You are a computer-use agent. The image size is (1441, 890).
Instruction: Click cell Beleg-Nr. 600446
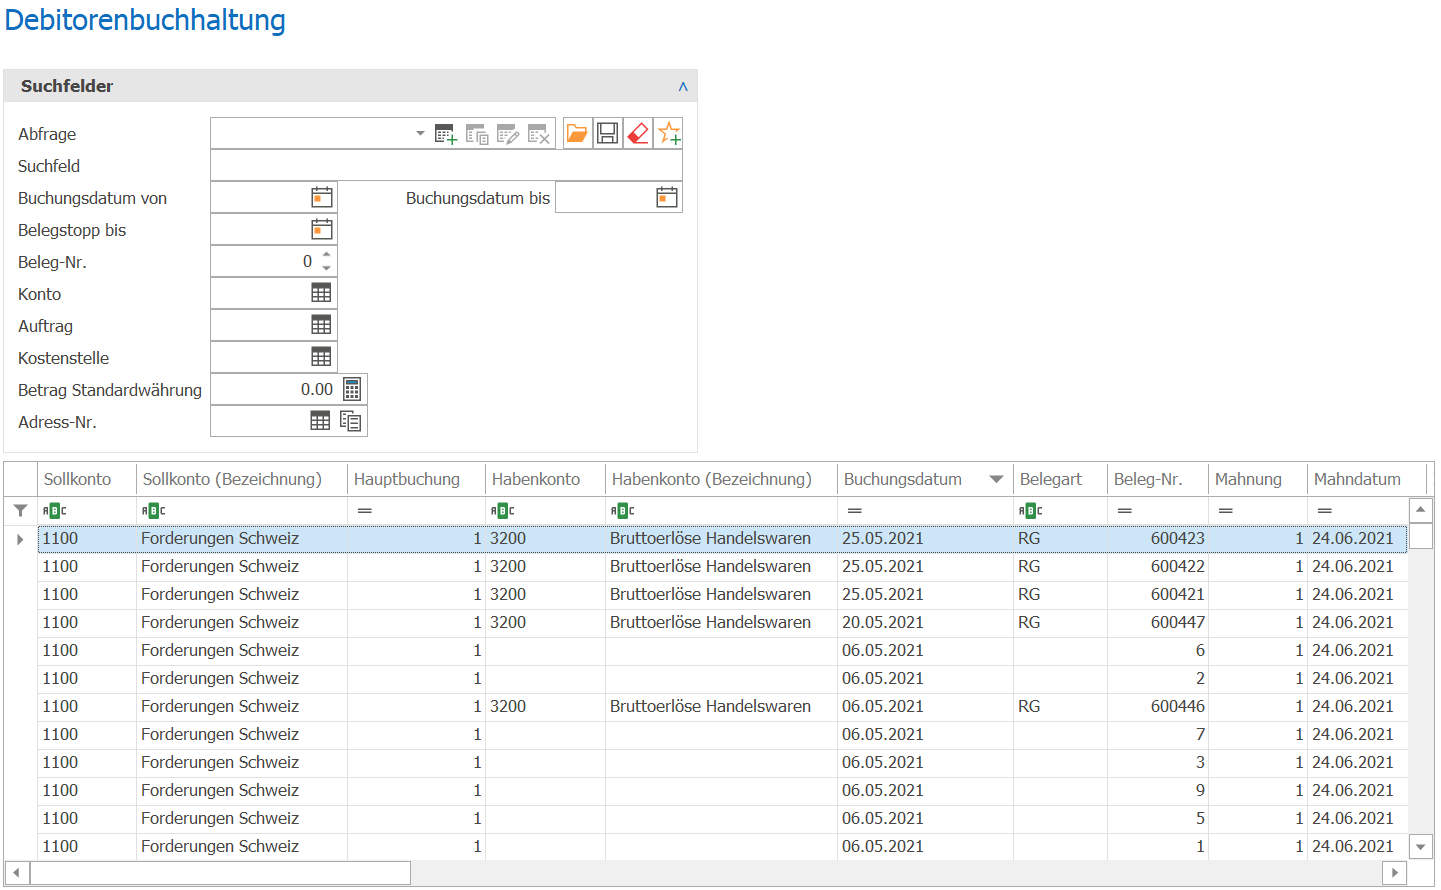1158,706
